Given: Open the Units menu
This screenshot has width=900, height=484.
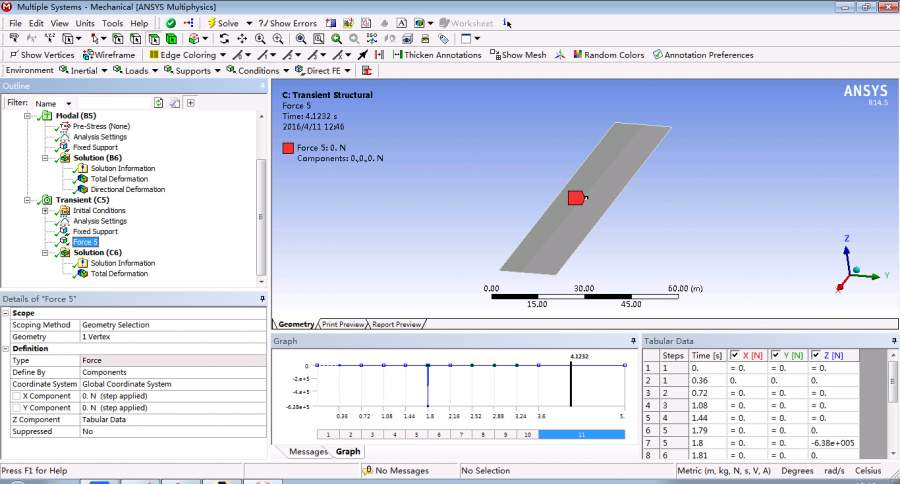Looking at the screenshot, I should pos(84,23).
